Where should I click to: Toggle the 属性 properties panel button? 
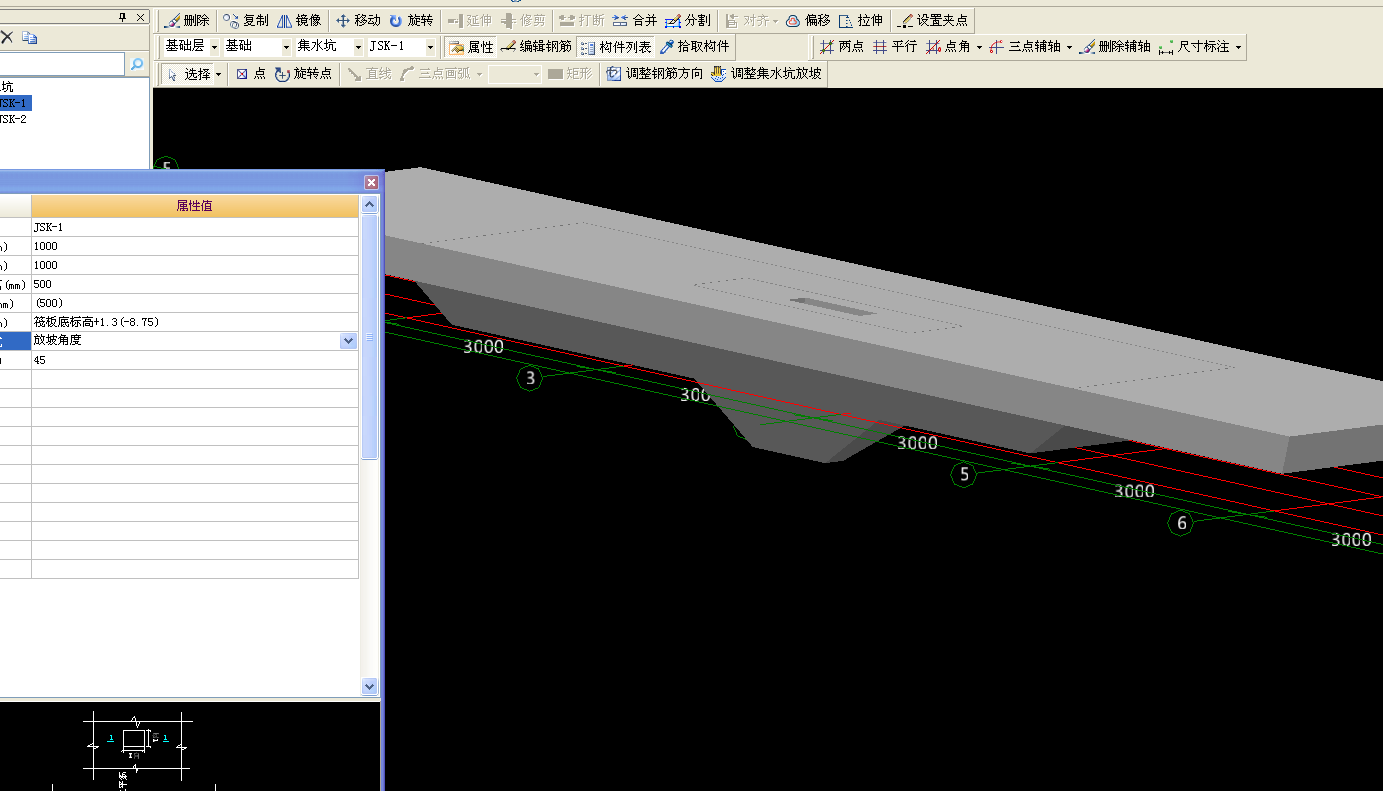[471, 47]
